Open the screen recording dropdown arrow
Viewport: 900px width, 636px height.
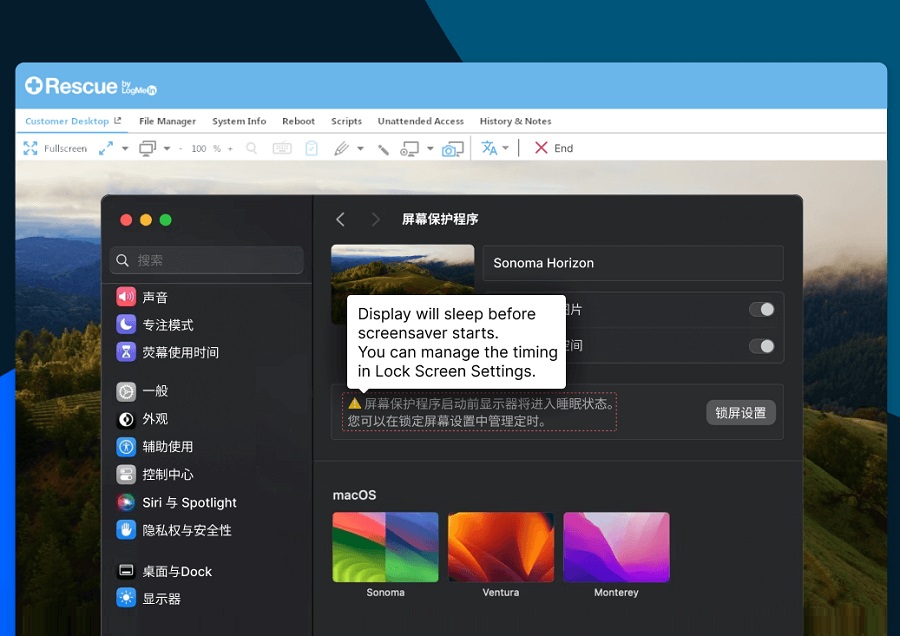coord(430,148)
